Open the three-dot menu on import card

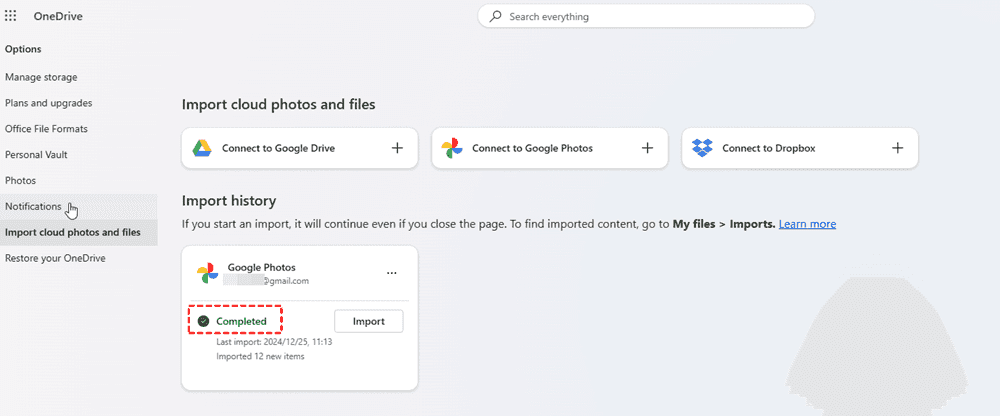(391, 273)
